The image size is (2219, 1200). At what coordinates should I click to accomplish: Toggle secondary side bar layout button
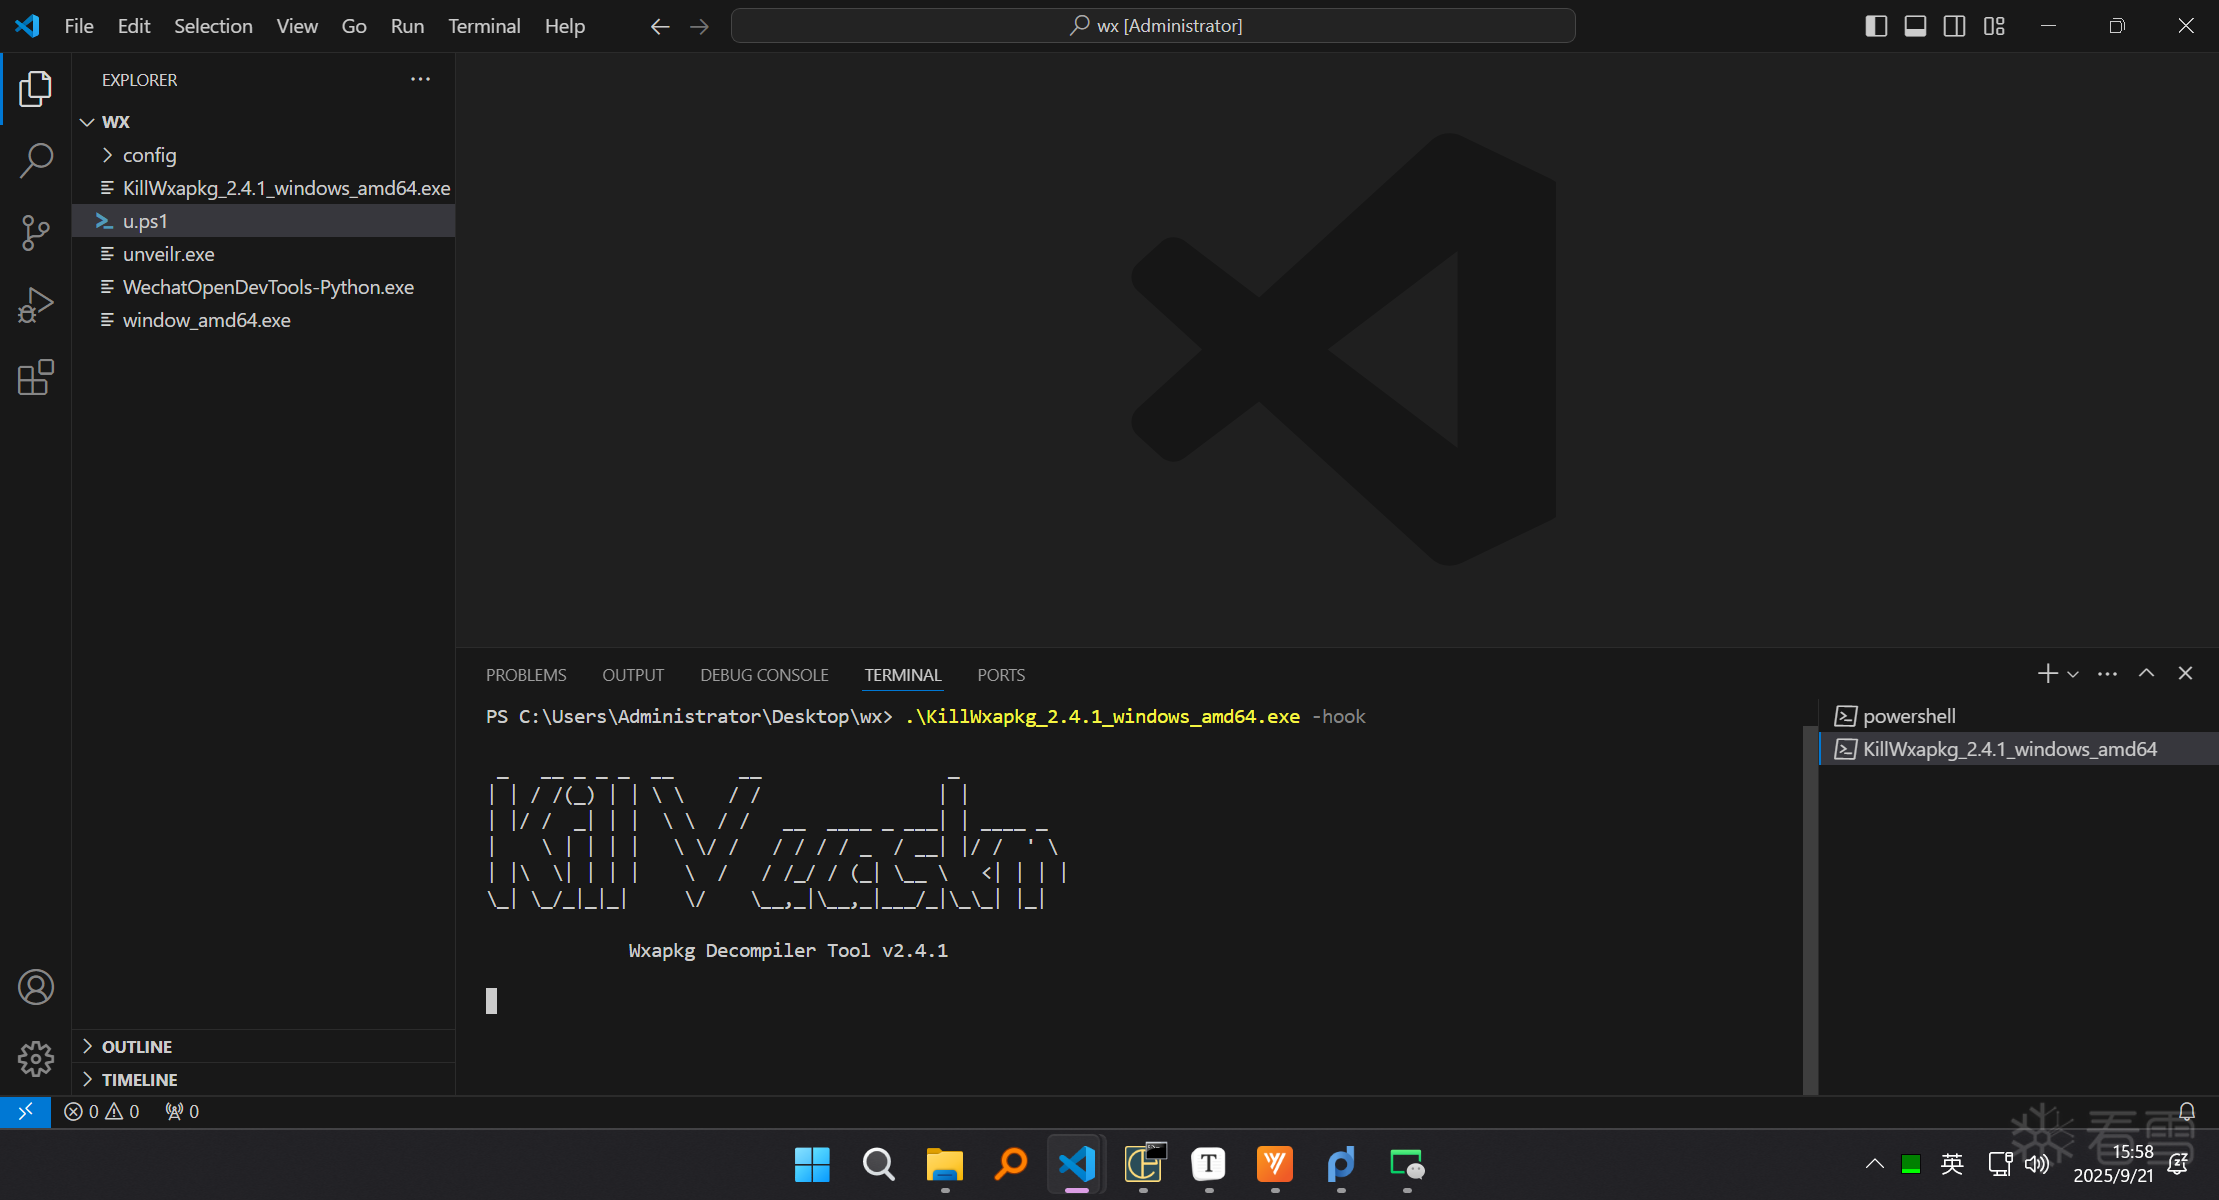(x=1954, y=26)
